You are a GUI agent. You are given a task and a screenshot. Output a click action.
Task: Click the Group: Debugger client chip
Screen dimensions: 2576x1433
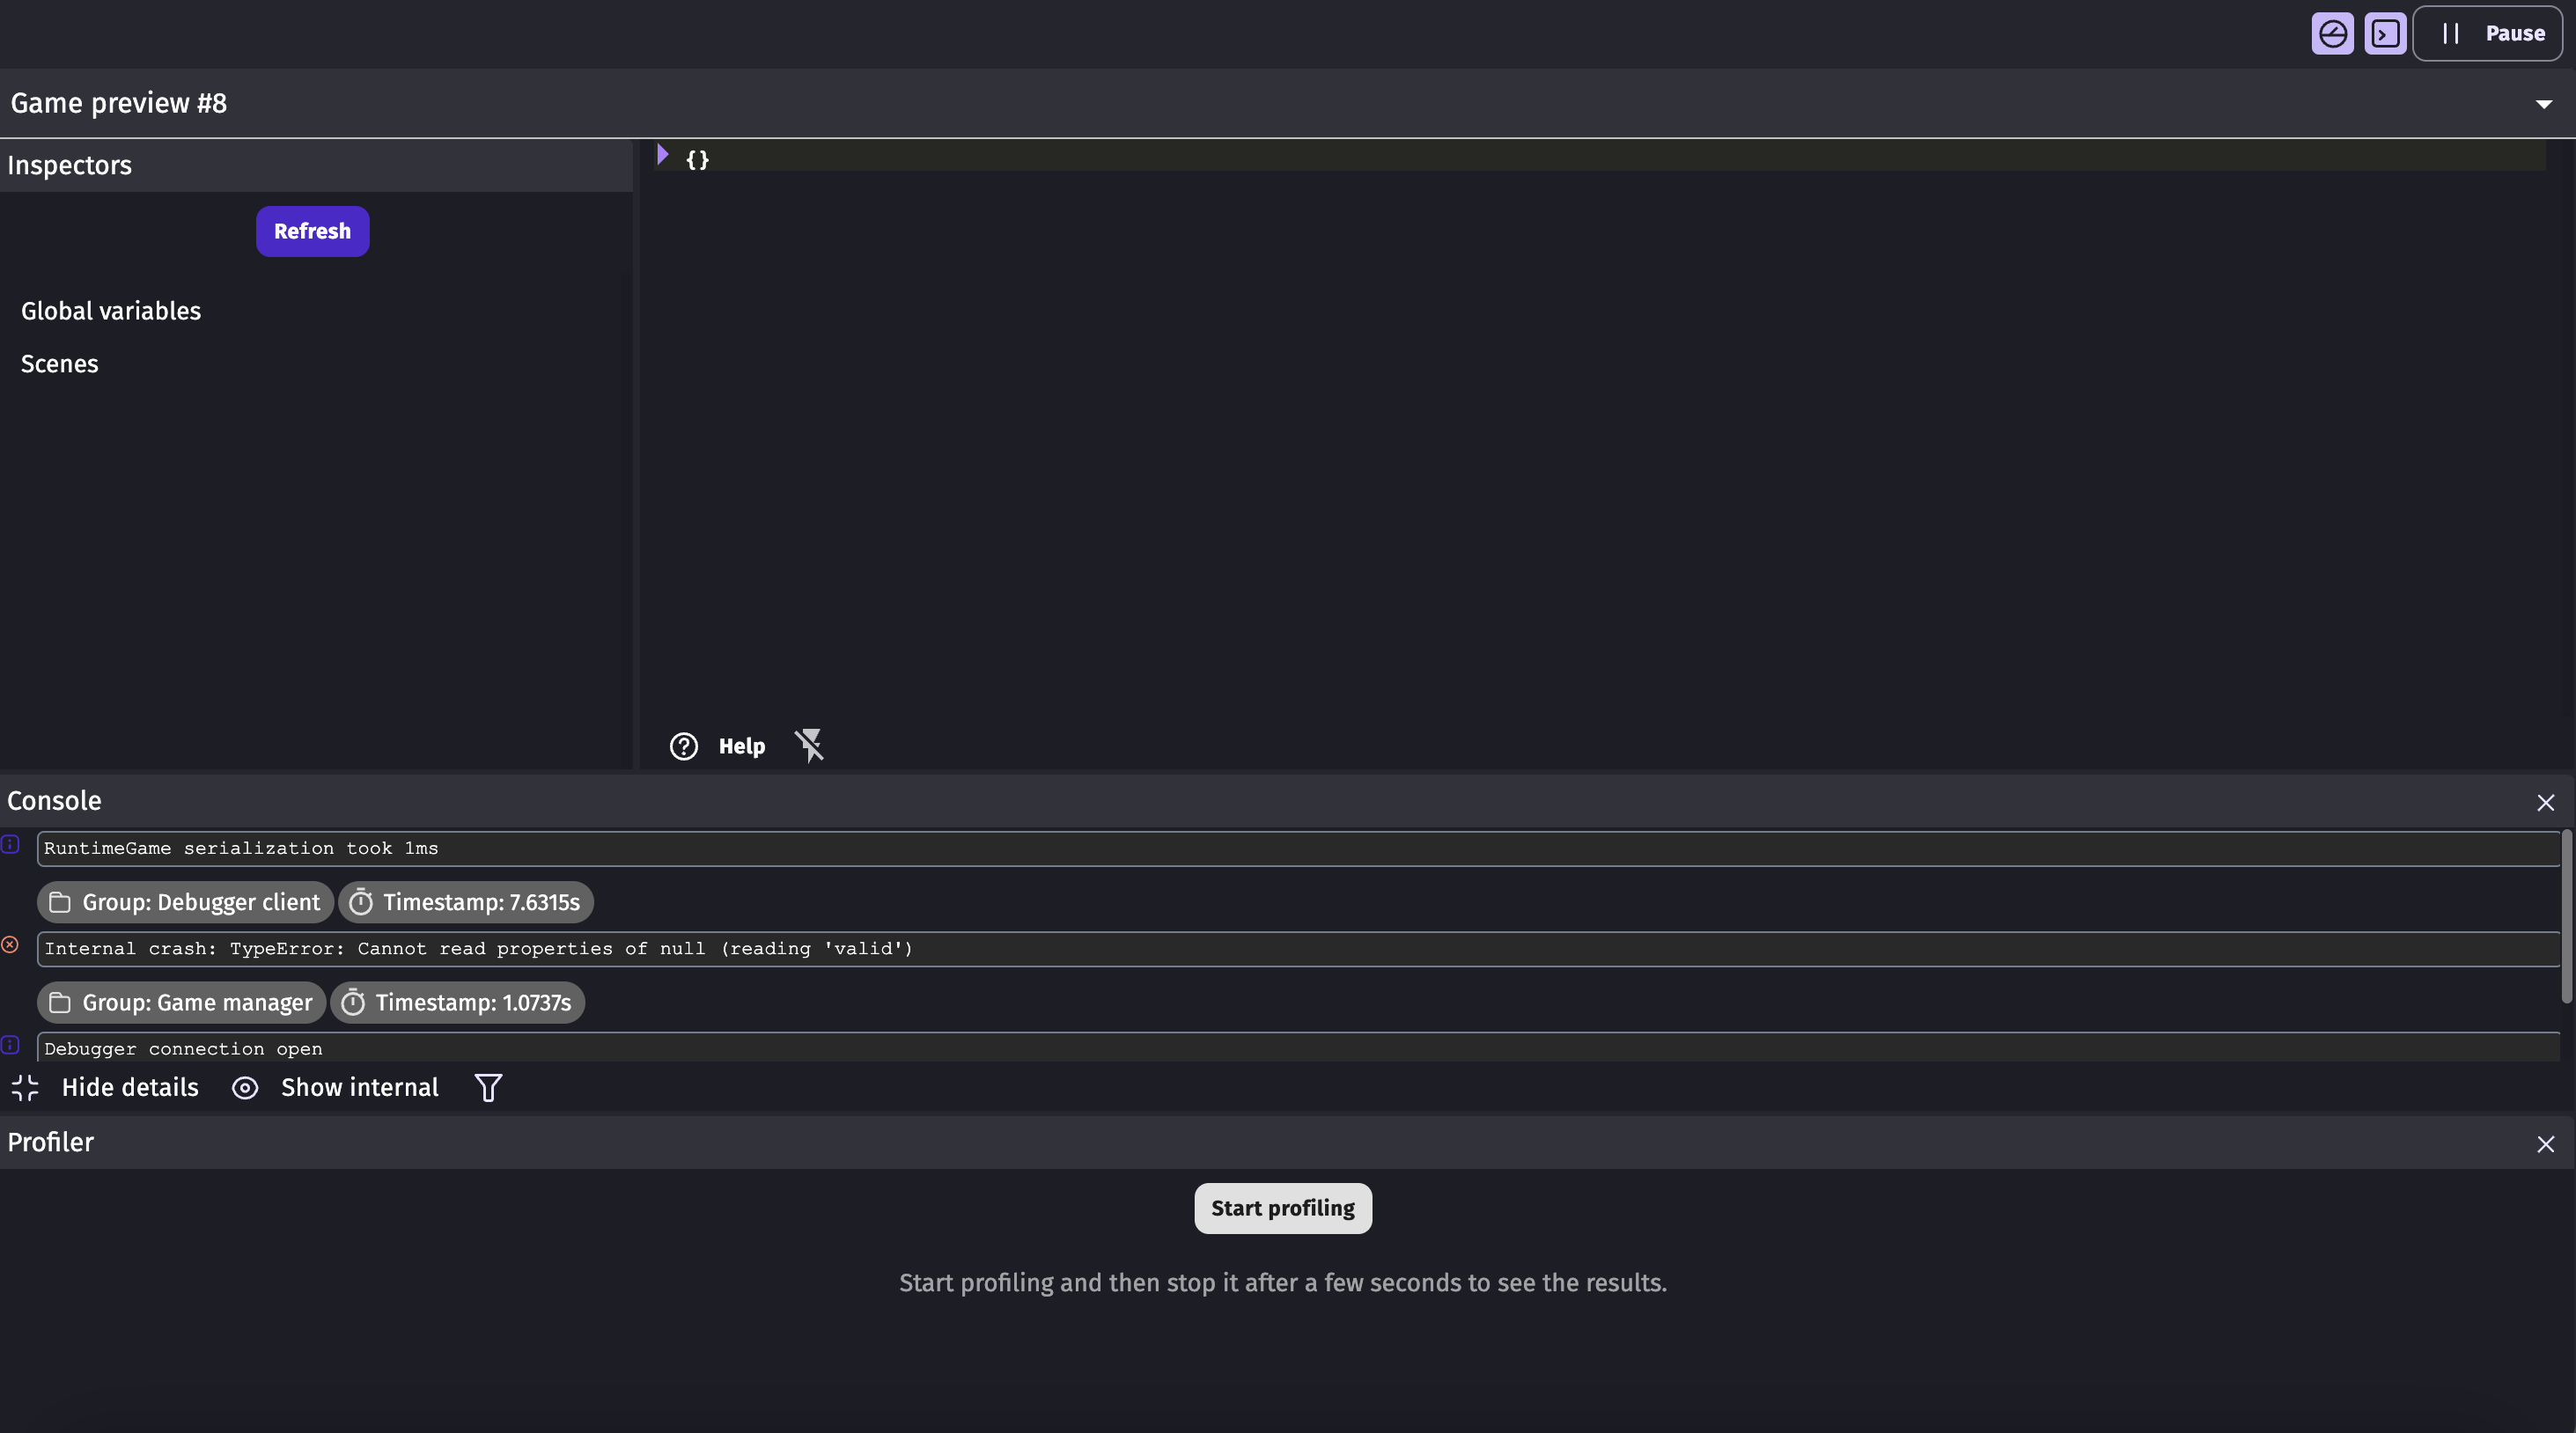(185, 902)
